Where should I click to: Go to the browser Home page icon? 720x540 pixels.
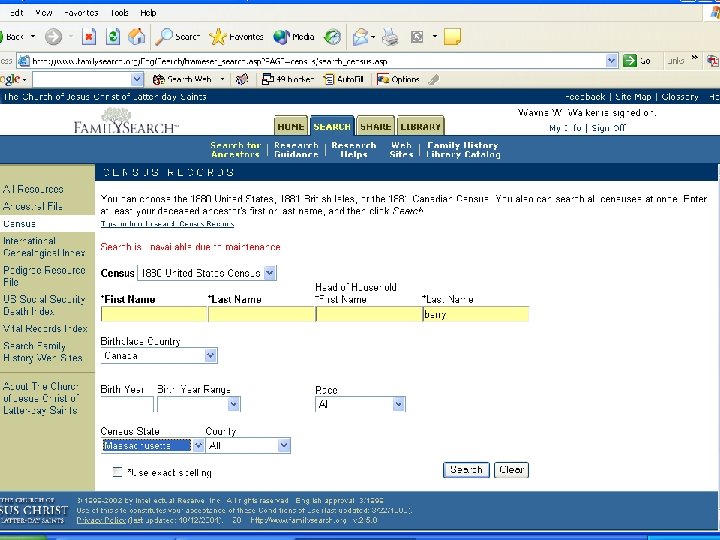click(136, 37)
